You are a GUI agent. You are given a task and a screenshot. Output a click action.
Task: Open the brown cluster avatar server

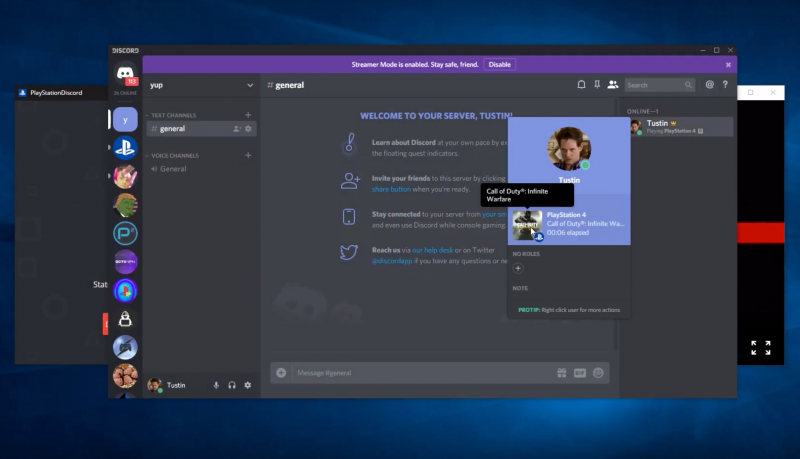pyautogui.click(x=125, y=376)
